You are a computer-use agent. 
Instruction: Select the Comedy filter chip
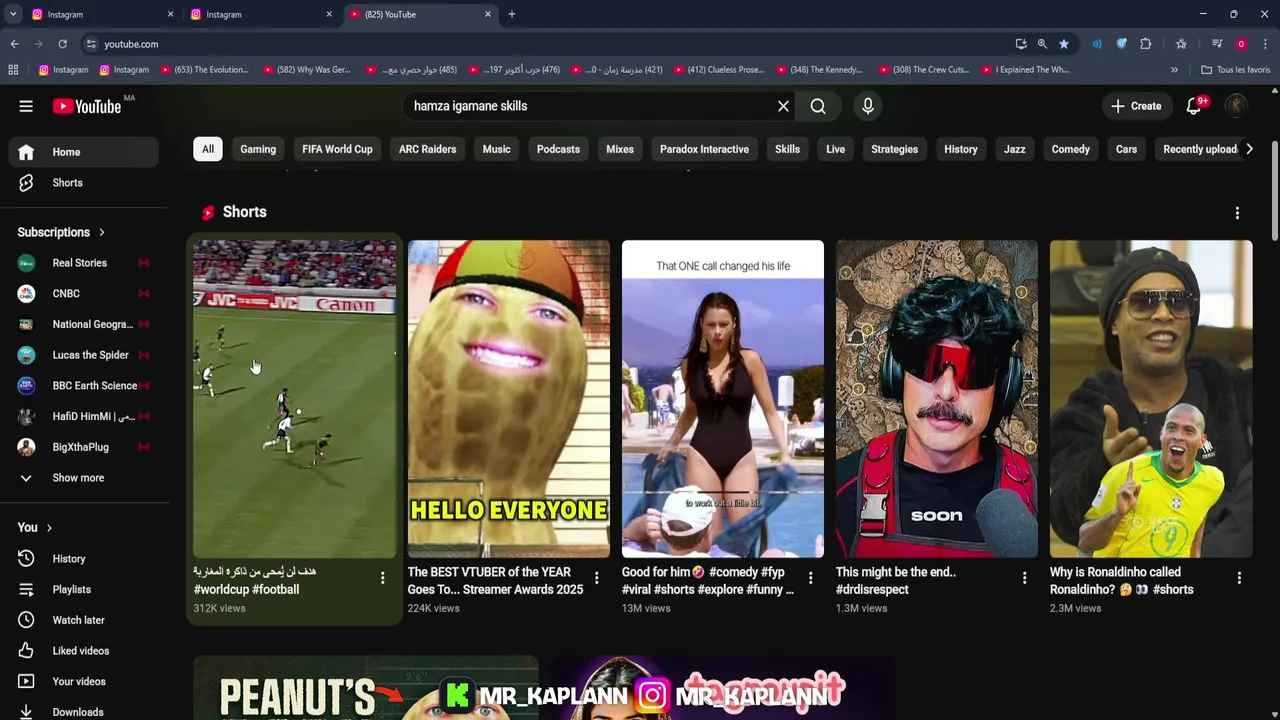coord(1070,149)
